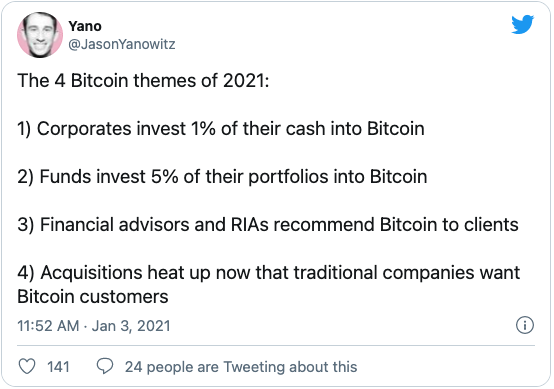The image size is (554, 389).
Task: Click the Jan 3, 2021 date
Action: point(131,326)
